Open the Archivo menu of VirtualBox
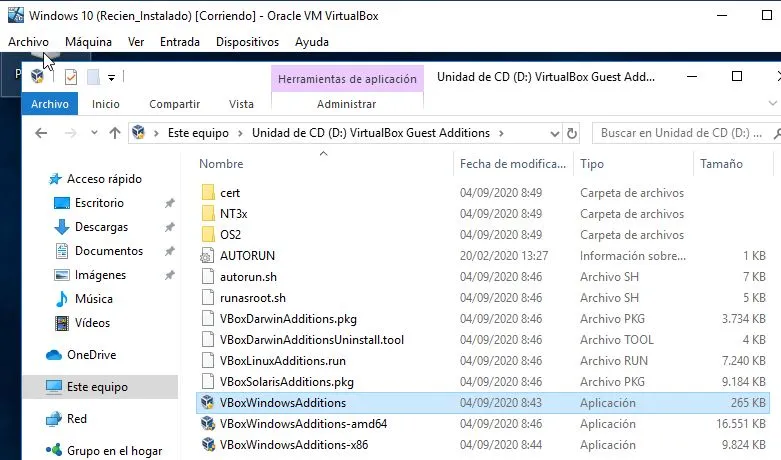The image size is (781, 460). (28, 42)
